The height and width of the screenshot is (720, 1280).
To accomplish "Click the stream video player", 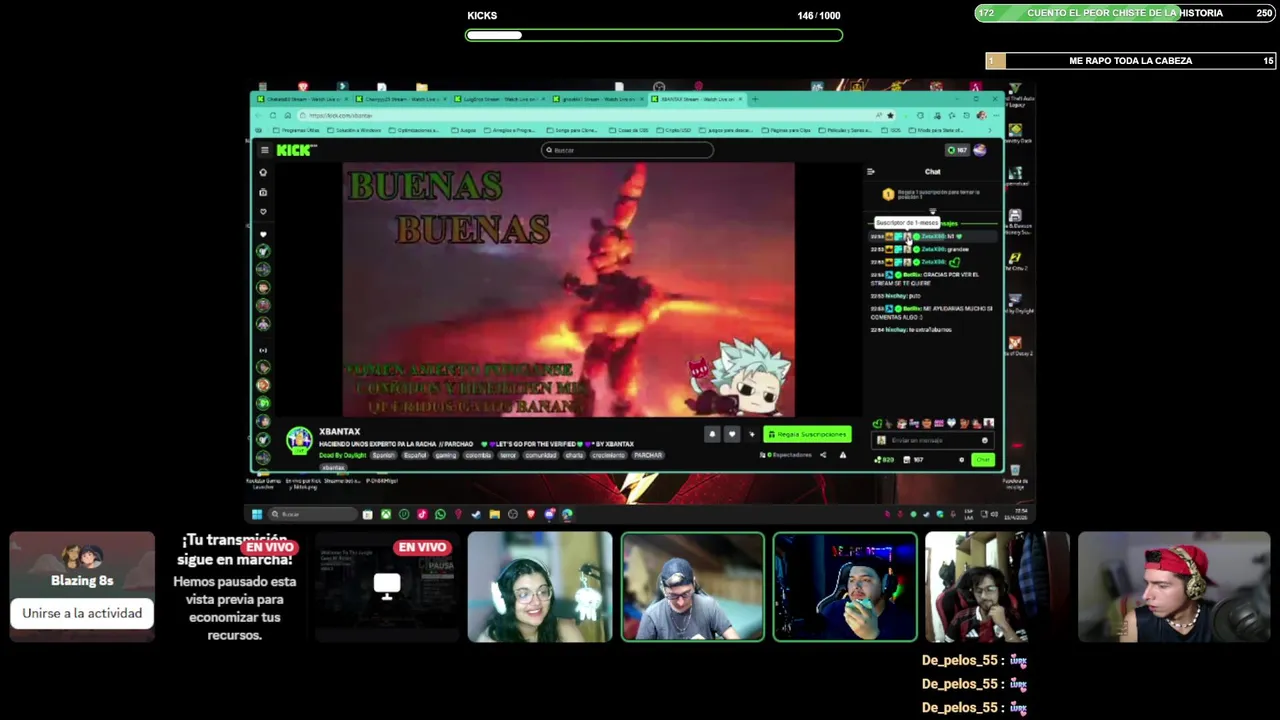I will pyautogui.click(x=568, y=289).
